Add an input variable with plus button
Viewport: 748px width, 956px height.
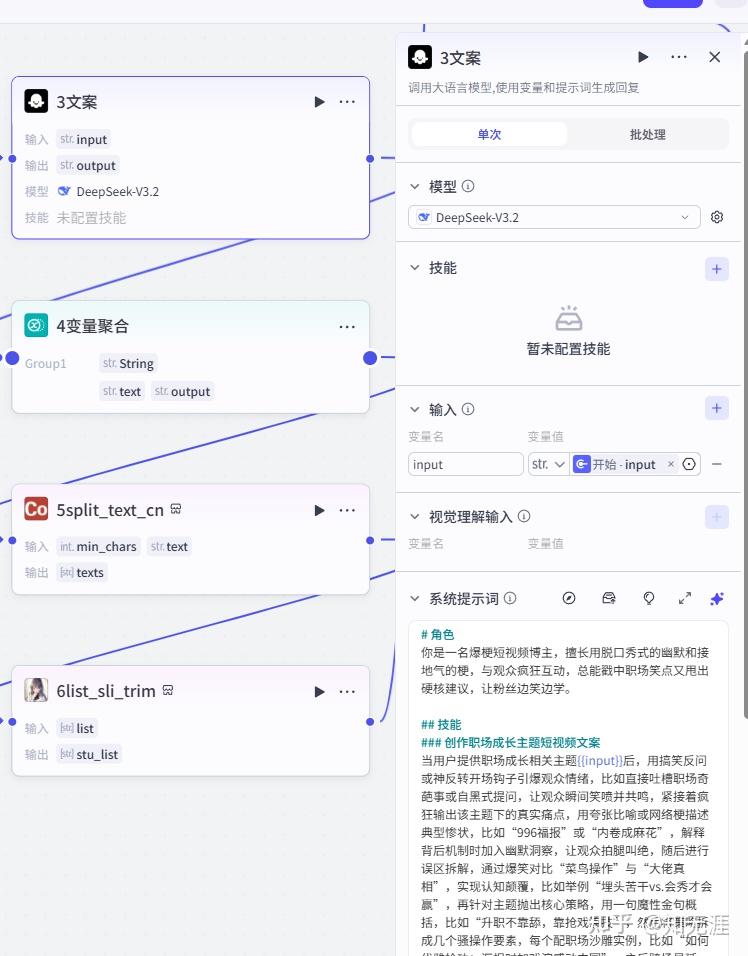point(717,408)
